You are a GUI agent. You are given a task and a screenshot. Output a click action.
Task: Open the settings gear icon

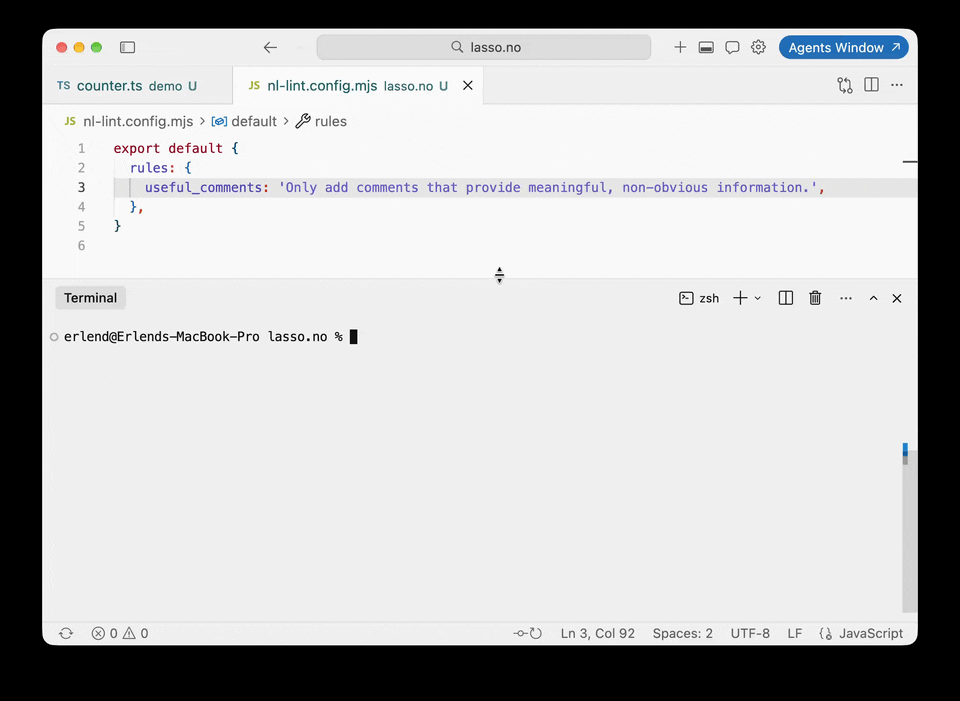pos(759,47)
